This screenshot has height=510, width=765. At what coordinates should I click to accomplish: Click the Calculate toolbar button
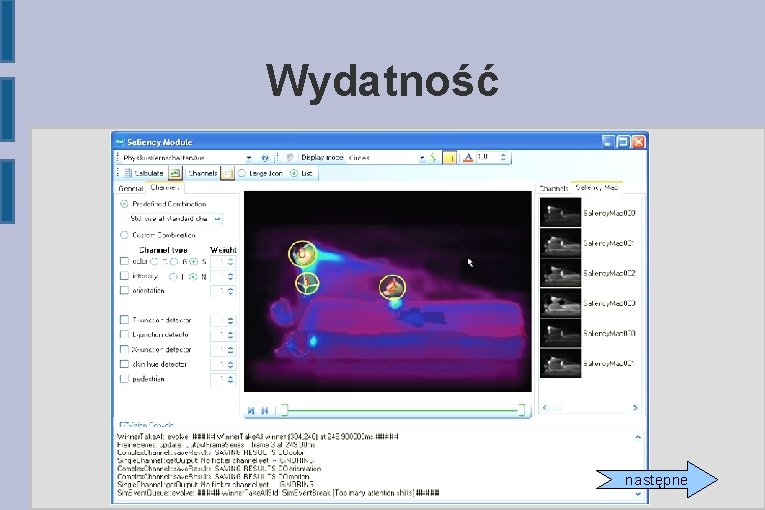pyautogui.click(x=144, y=173)
